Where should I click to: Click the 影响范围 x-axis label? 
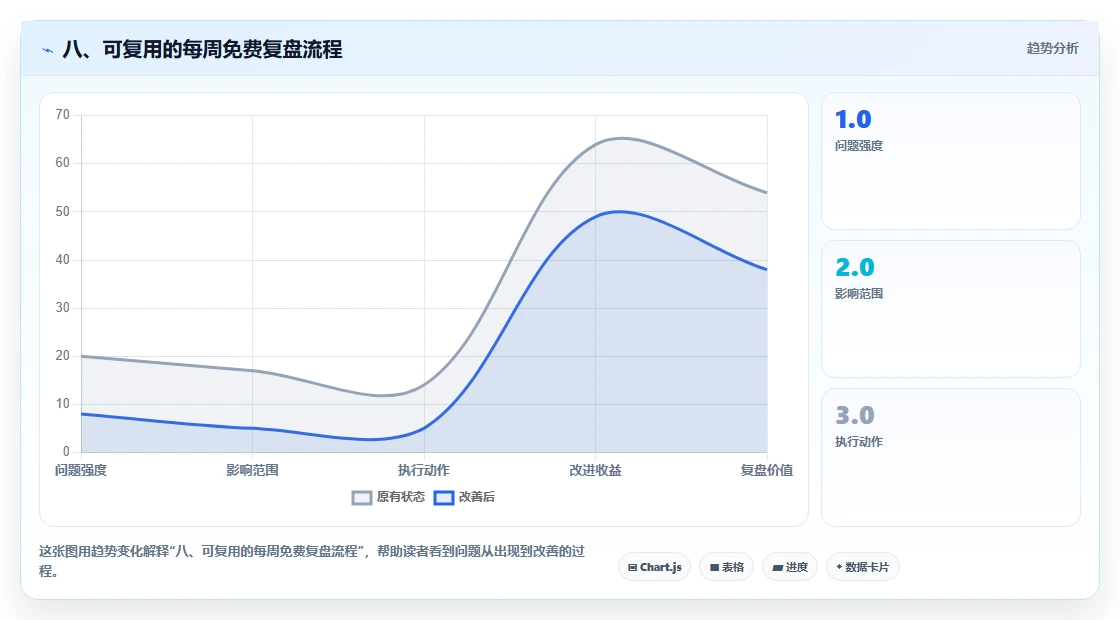tap(252, 470)
